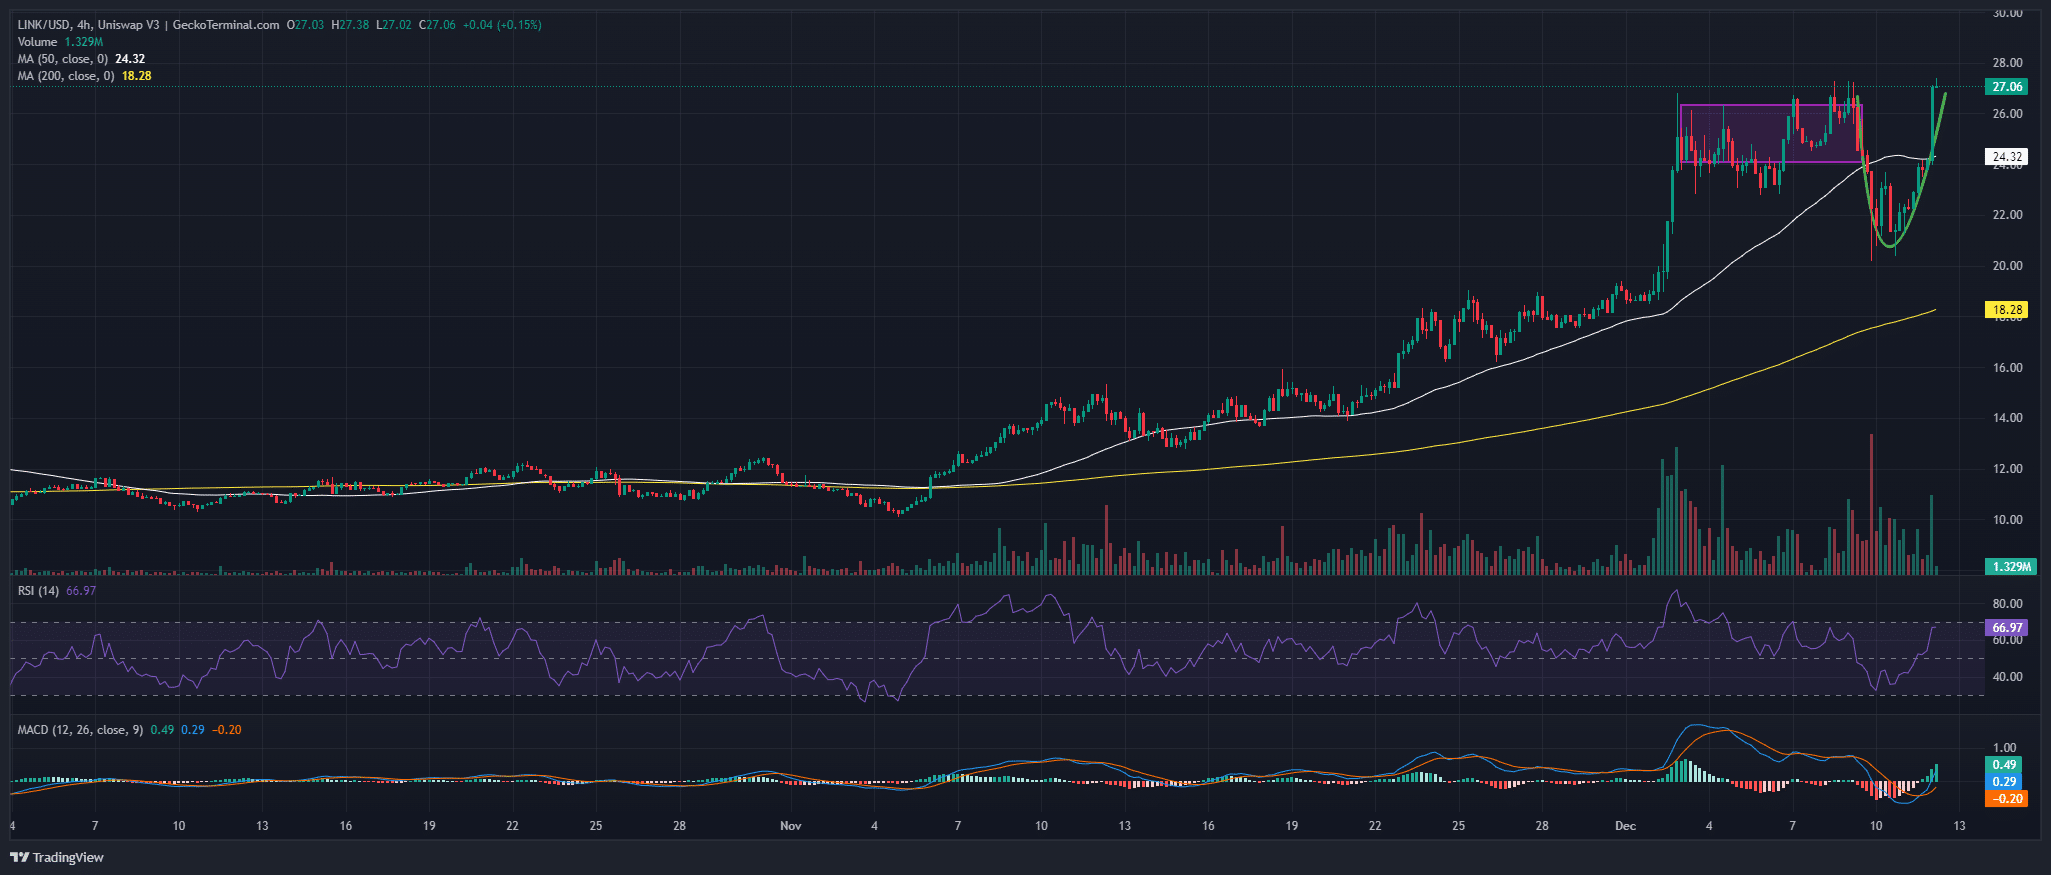Click the 10.00 level on price axis

click(2007, 520)
